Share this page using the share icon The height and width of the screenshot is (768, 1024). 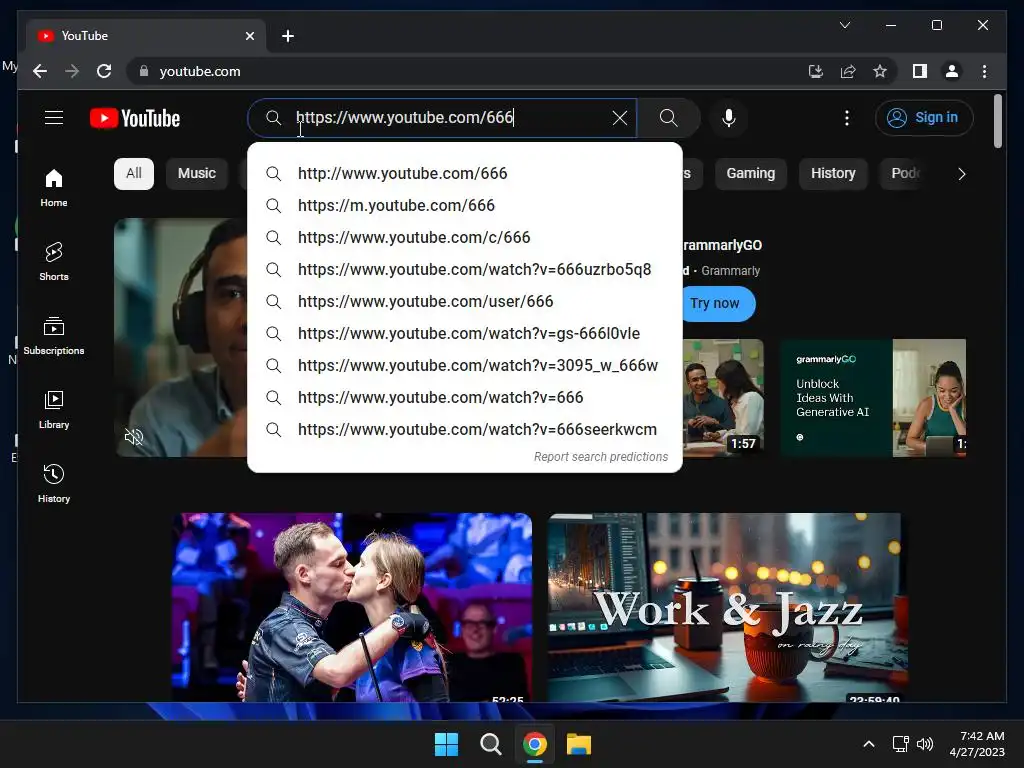click(848, 71)
